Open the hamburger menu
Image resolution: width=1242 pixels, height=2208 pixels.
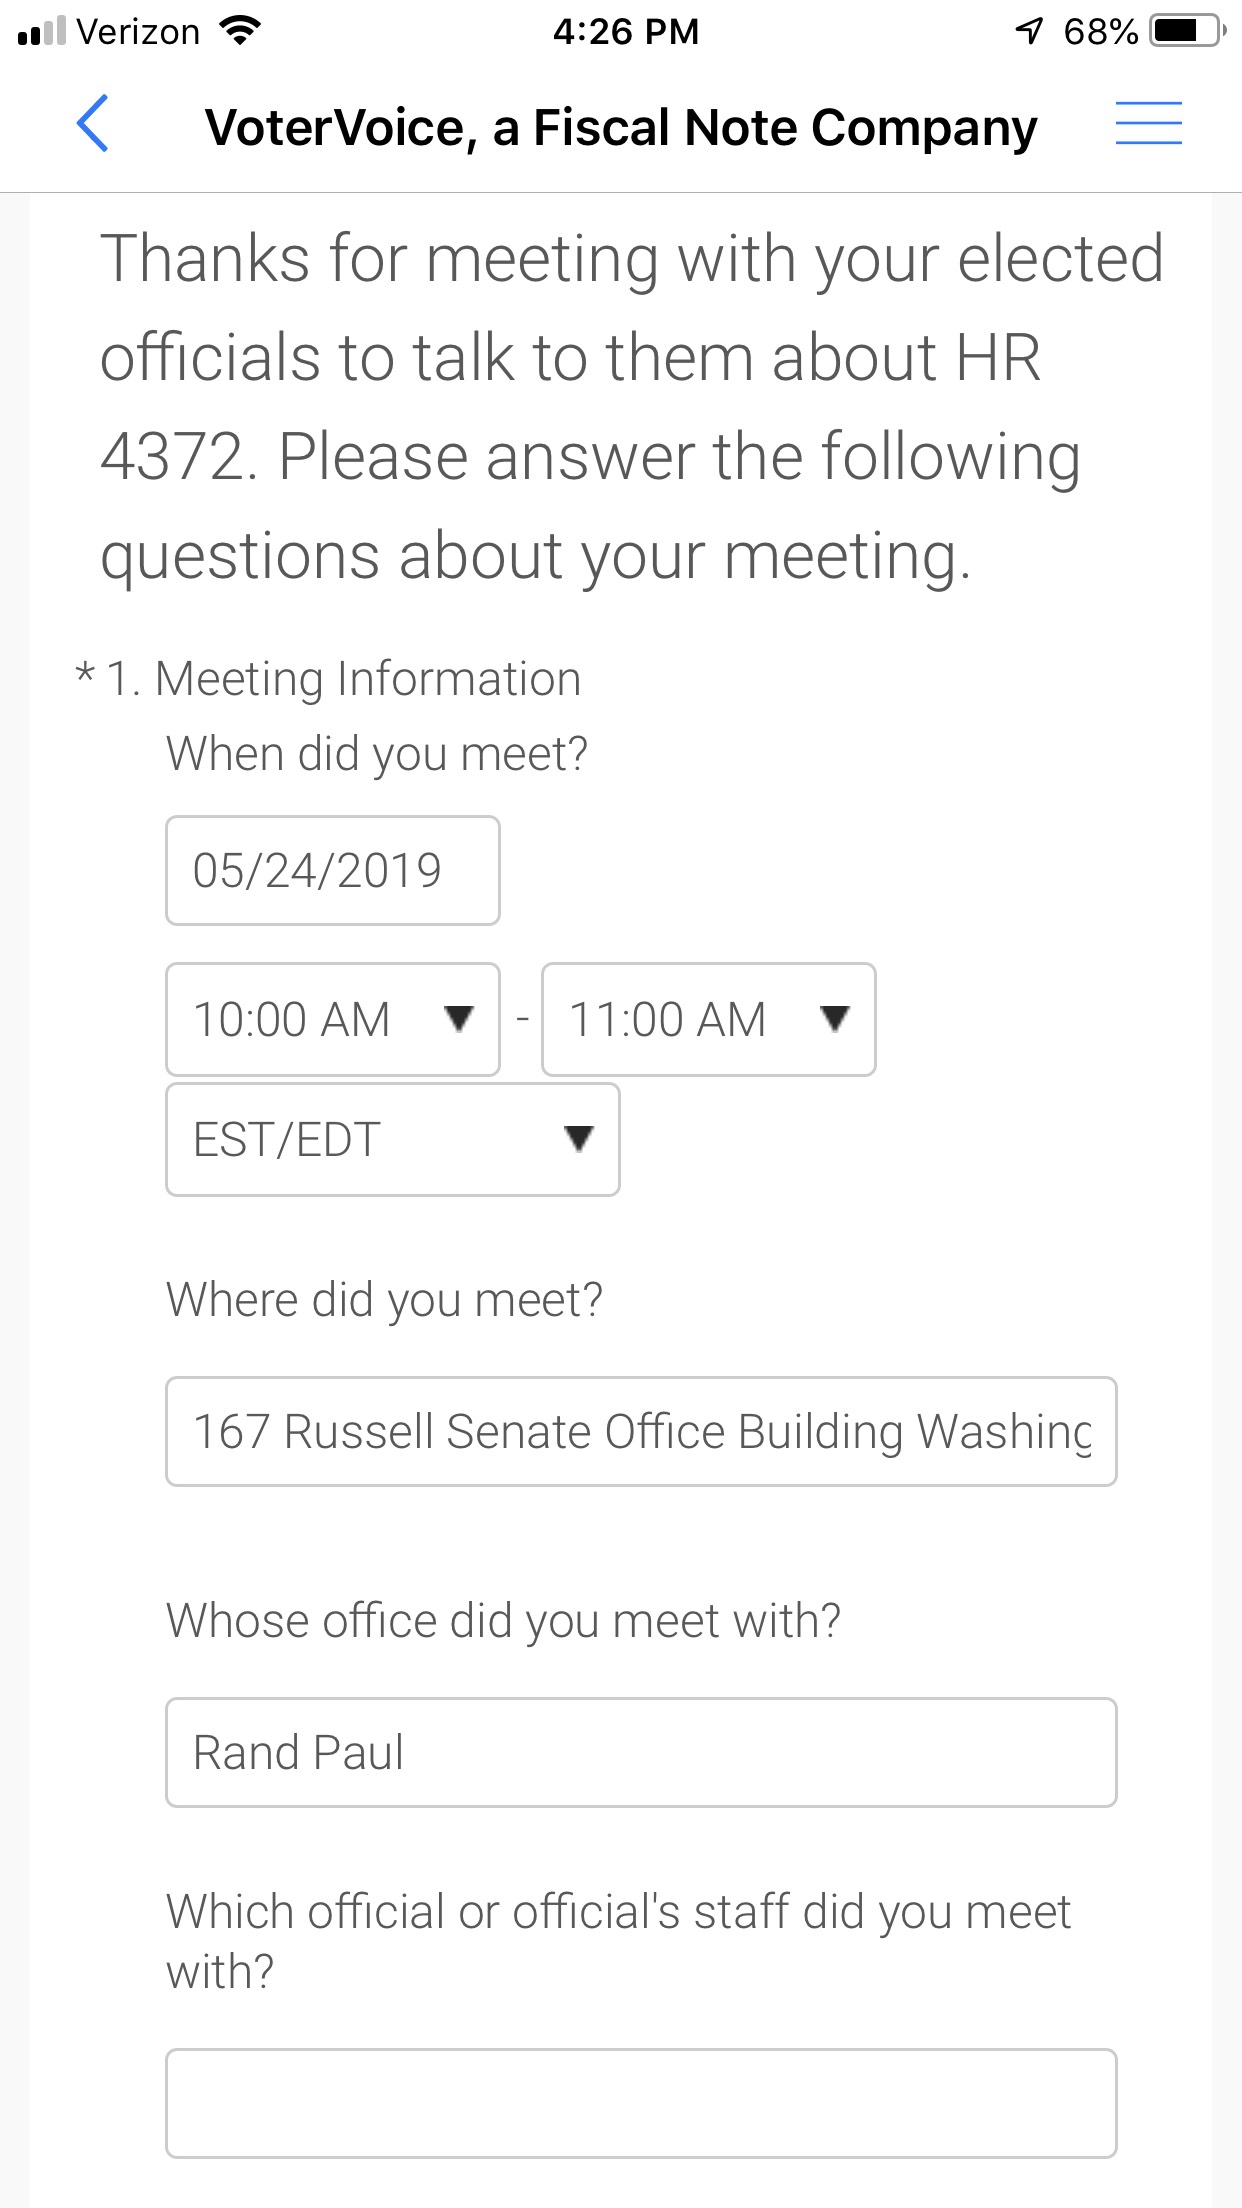click(x=1148, y=124)
